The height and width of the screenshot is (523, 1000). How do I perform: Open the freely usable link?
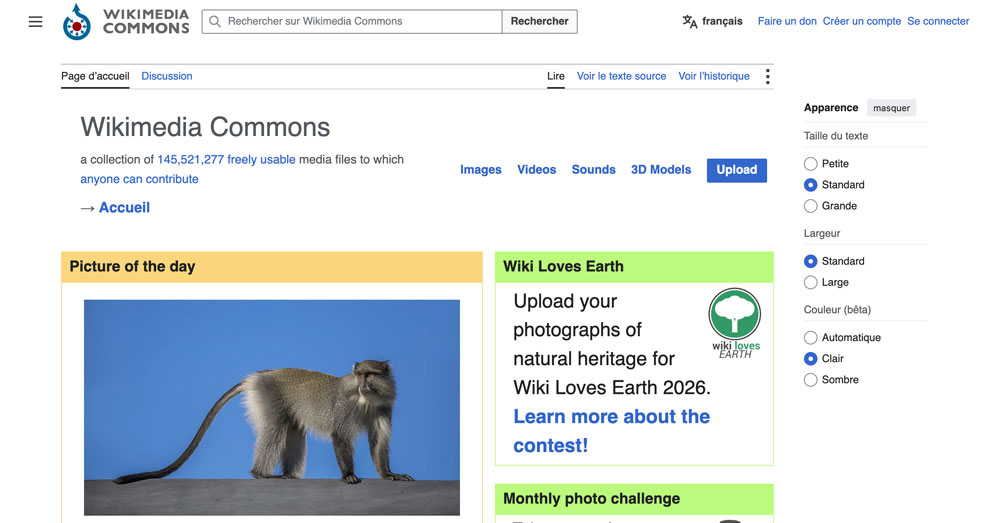coord(261,159)
